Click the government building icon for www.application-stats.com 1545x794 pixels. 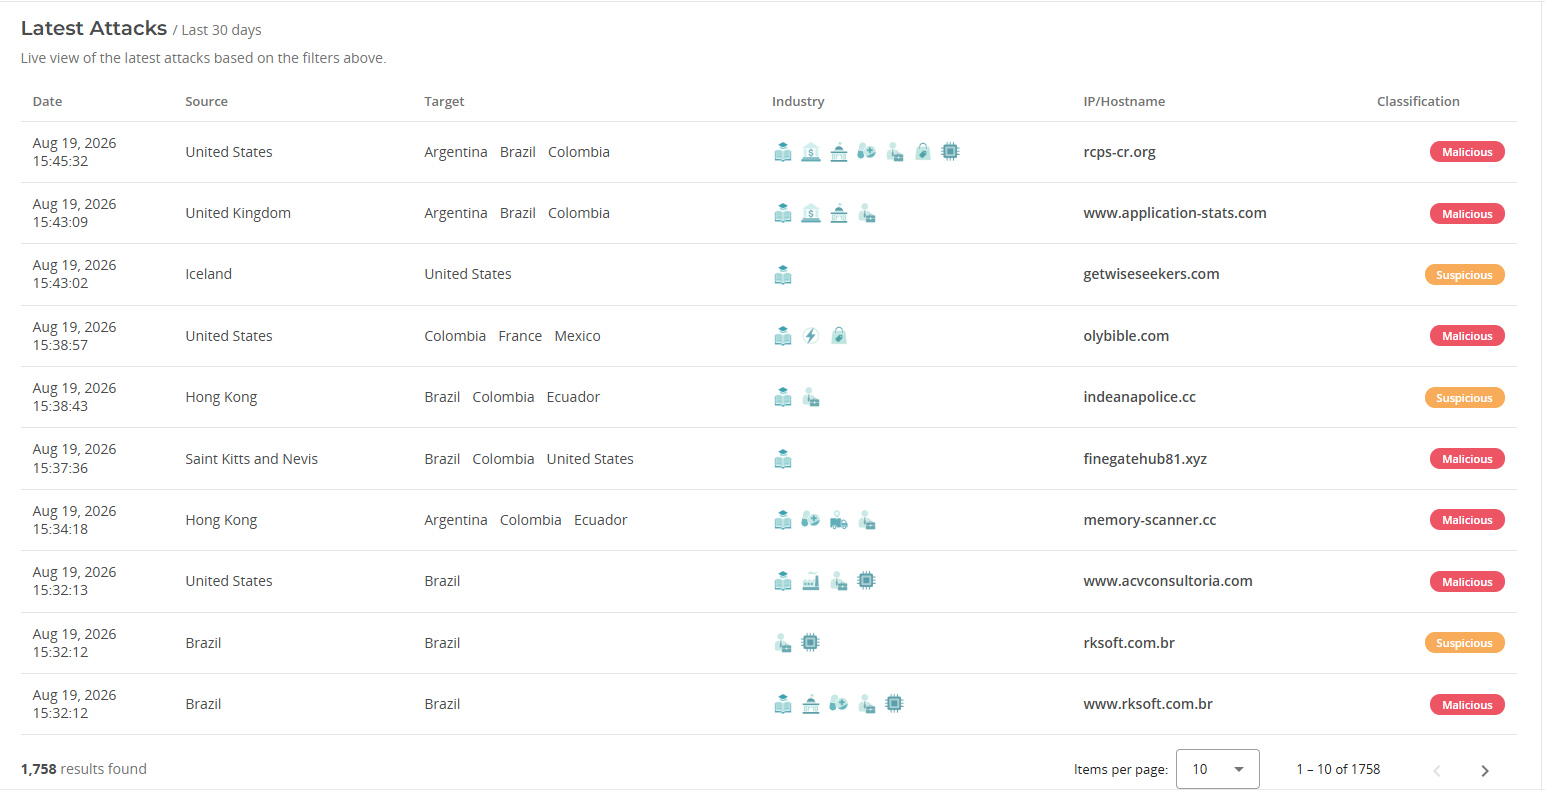pyautogui.click(x=839, y=213)
